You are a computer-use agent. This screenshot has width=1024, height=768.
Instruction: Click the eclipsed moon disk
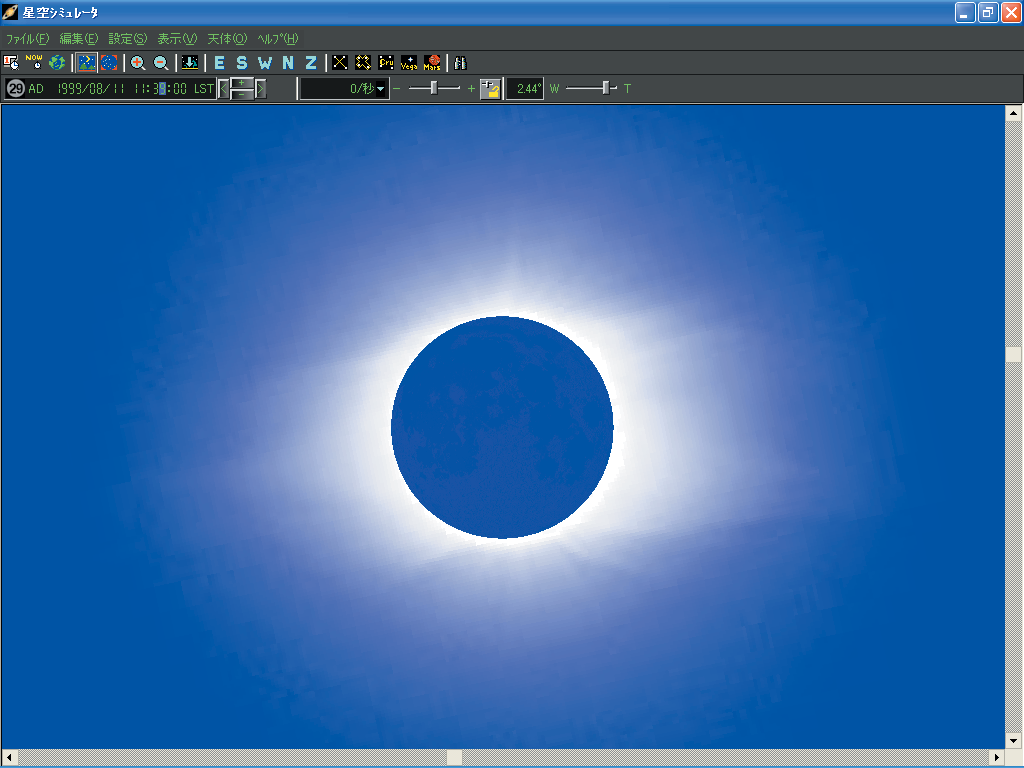502,427
